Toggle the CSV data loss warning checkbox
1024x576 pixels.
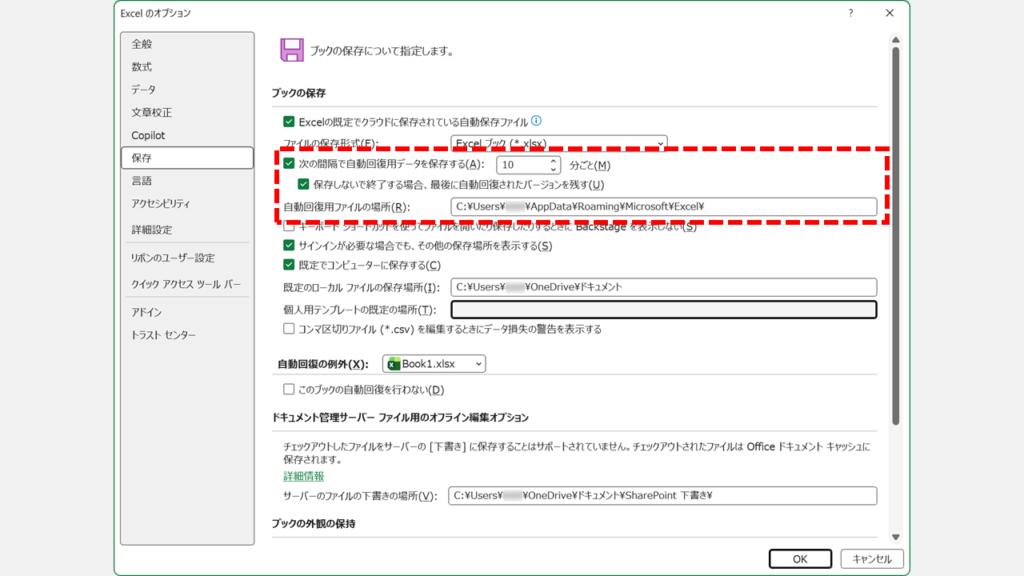[x=289, y=328]
